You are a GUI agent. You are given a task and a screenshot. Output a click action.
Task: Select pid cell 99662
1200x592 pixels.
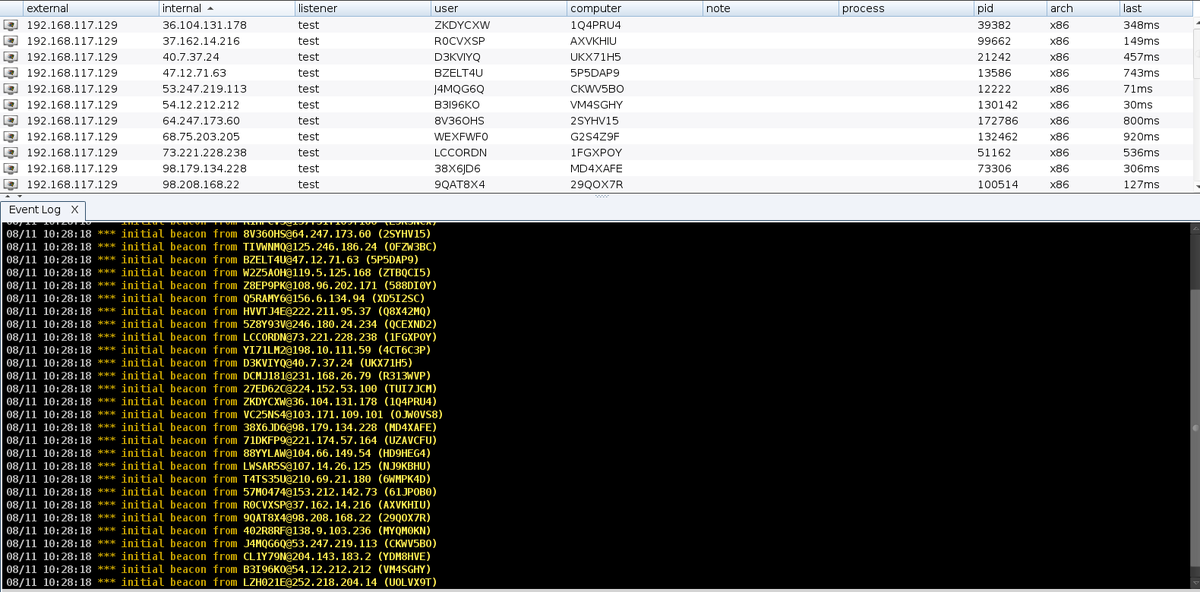pyautogui.click(x=994, y=41)
